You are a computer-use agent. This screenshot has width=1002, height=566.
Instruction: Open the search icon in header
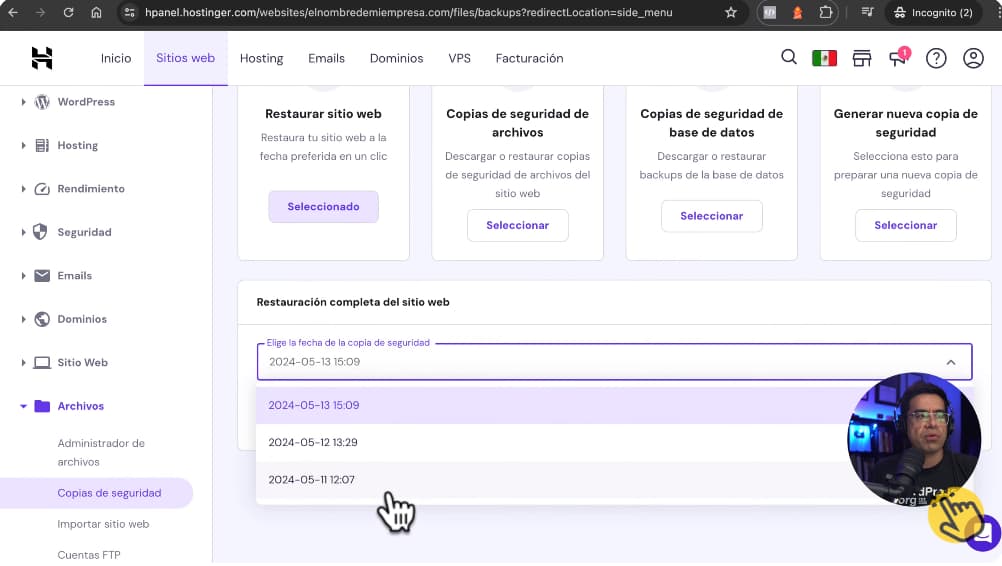789,57
